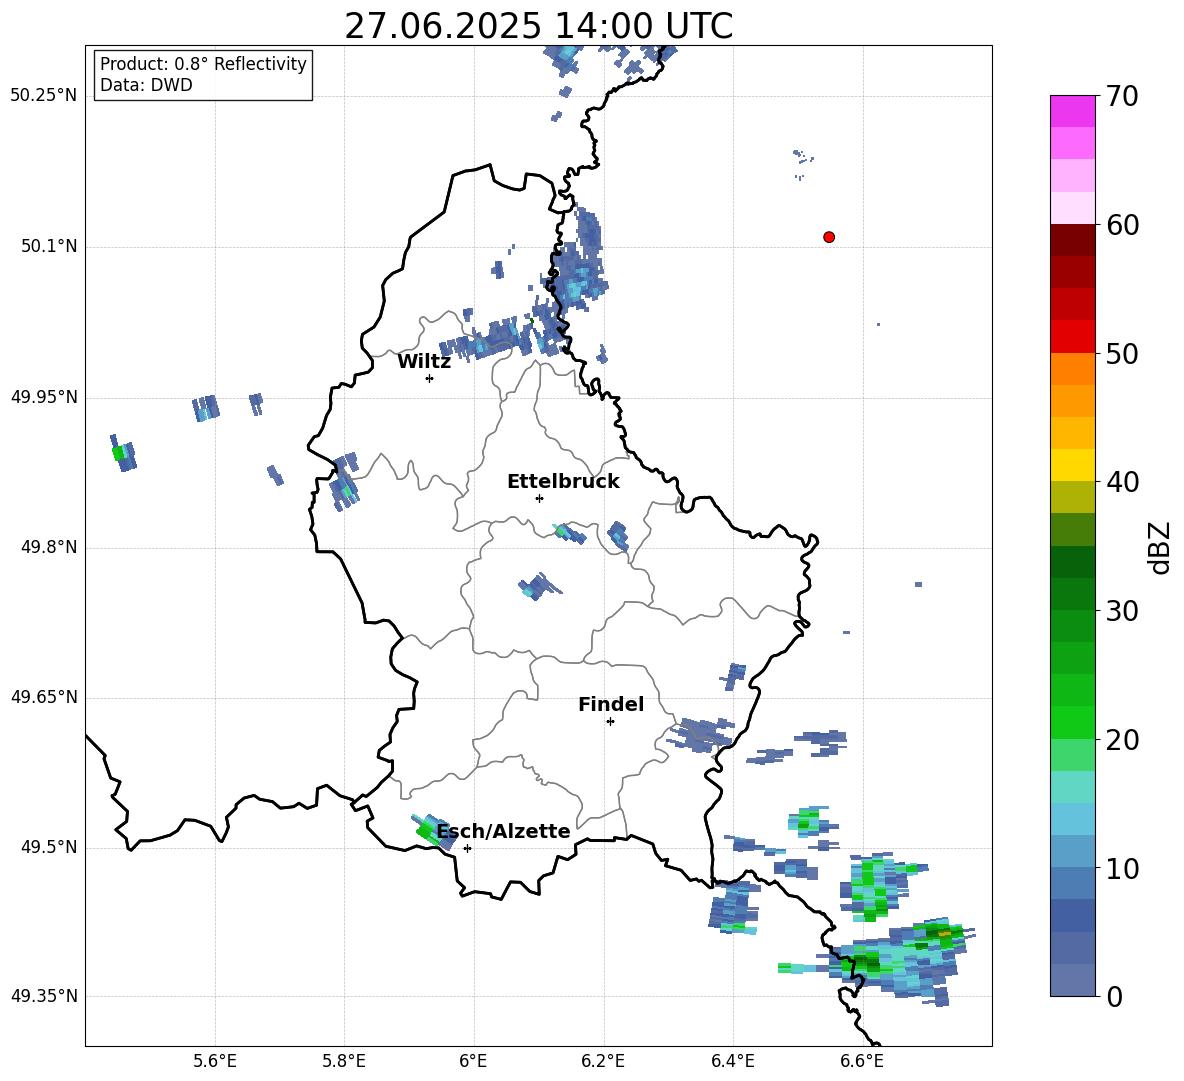Click the 6.2°E longitude label

(603, 1062)
